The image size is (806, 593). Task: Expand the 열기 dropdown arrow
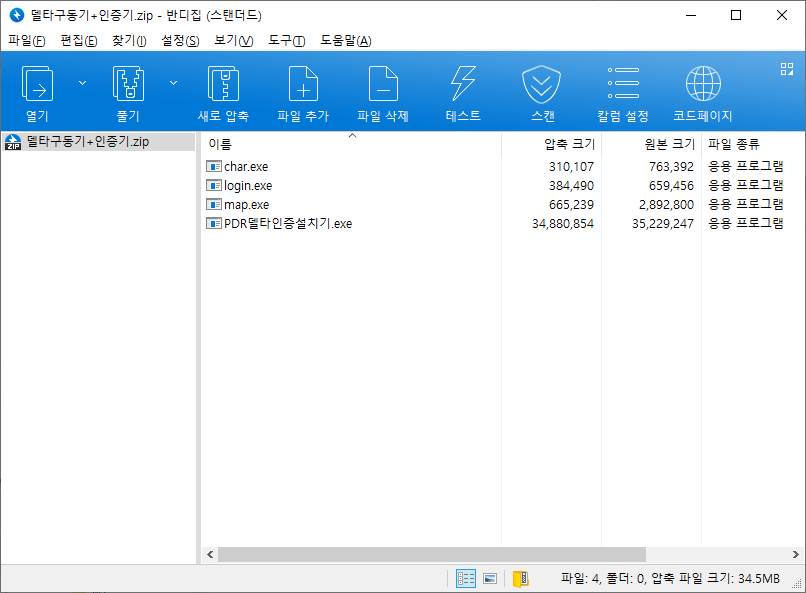(x=82, y=83)
